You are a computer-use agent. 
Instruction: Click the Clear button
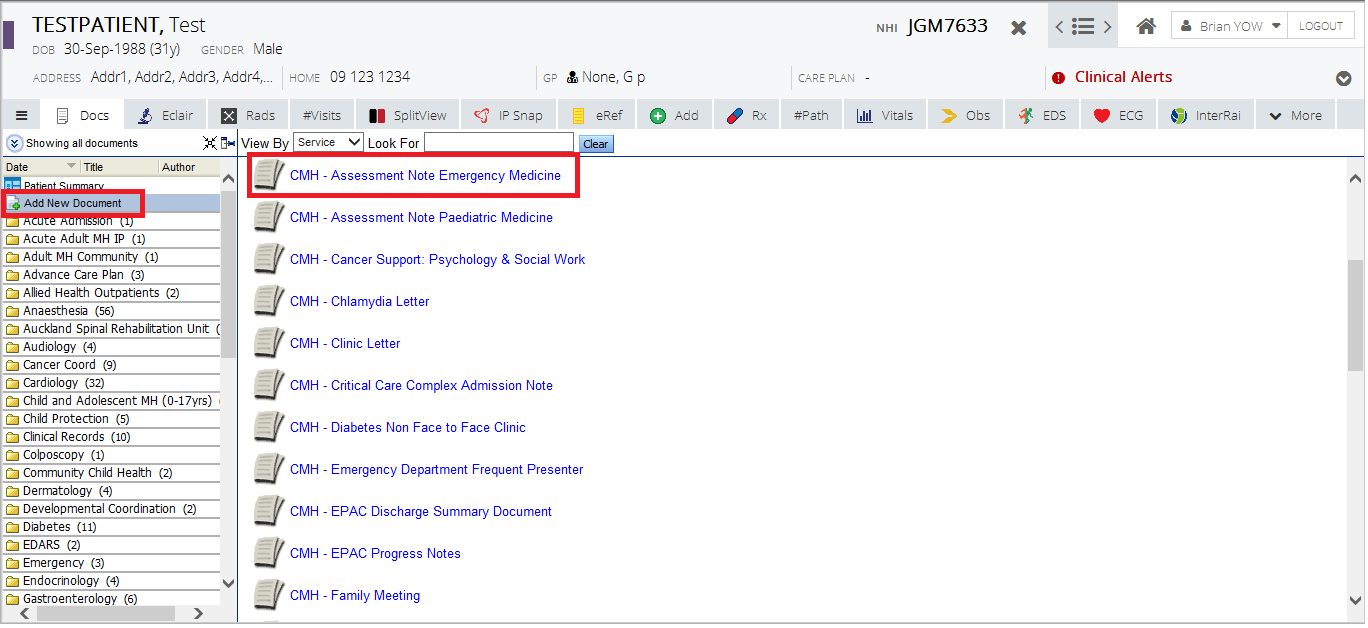[595, 144]
